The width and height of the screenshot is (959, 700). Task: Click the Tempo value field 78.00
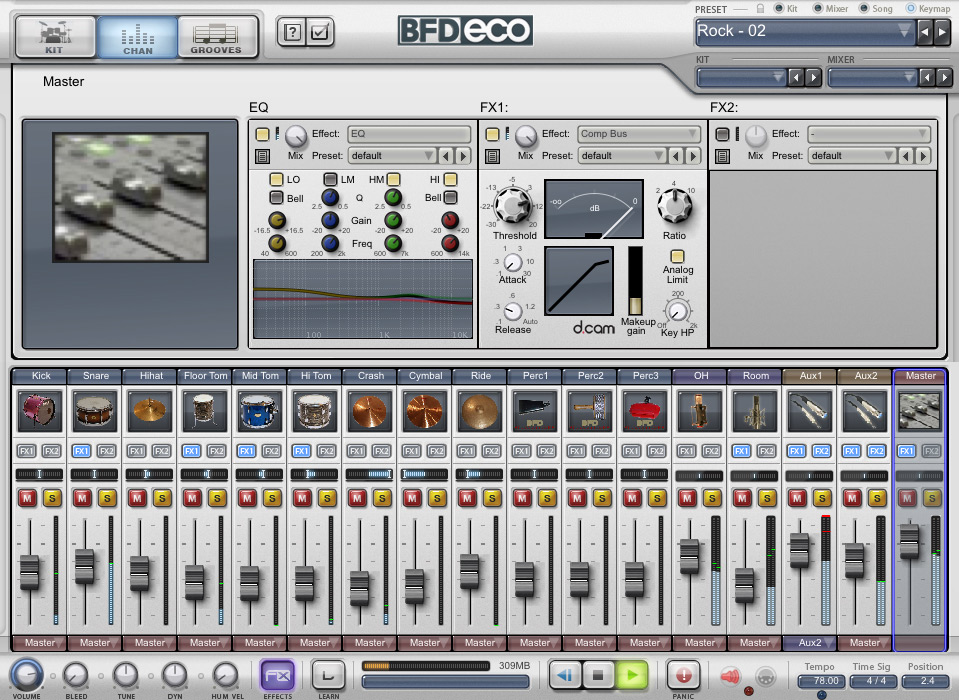822,680
